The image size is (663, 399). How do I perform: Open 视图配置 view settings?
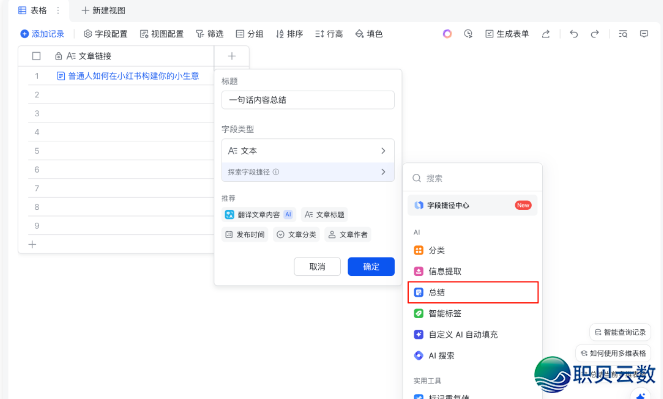pyautogui.click(x=162, y=34)
